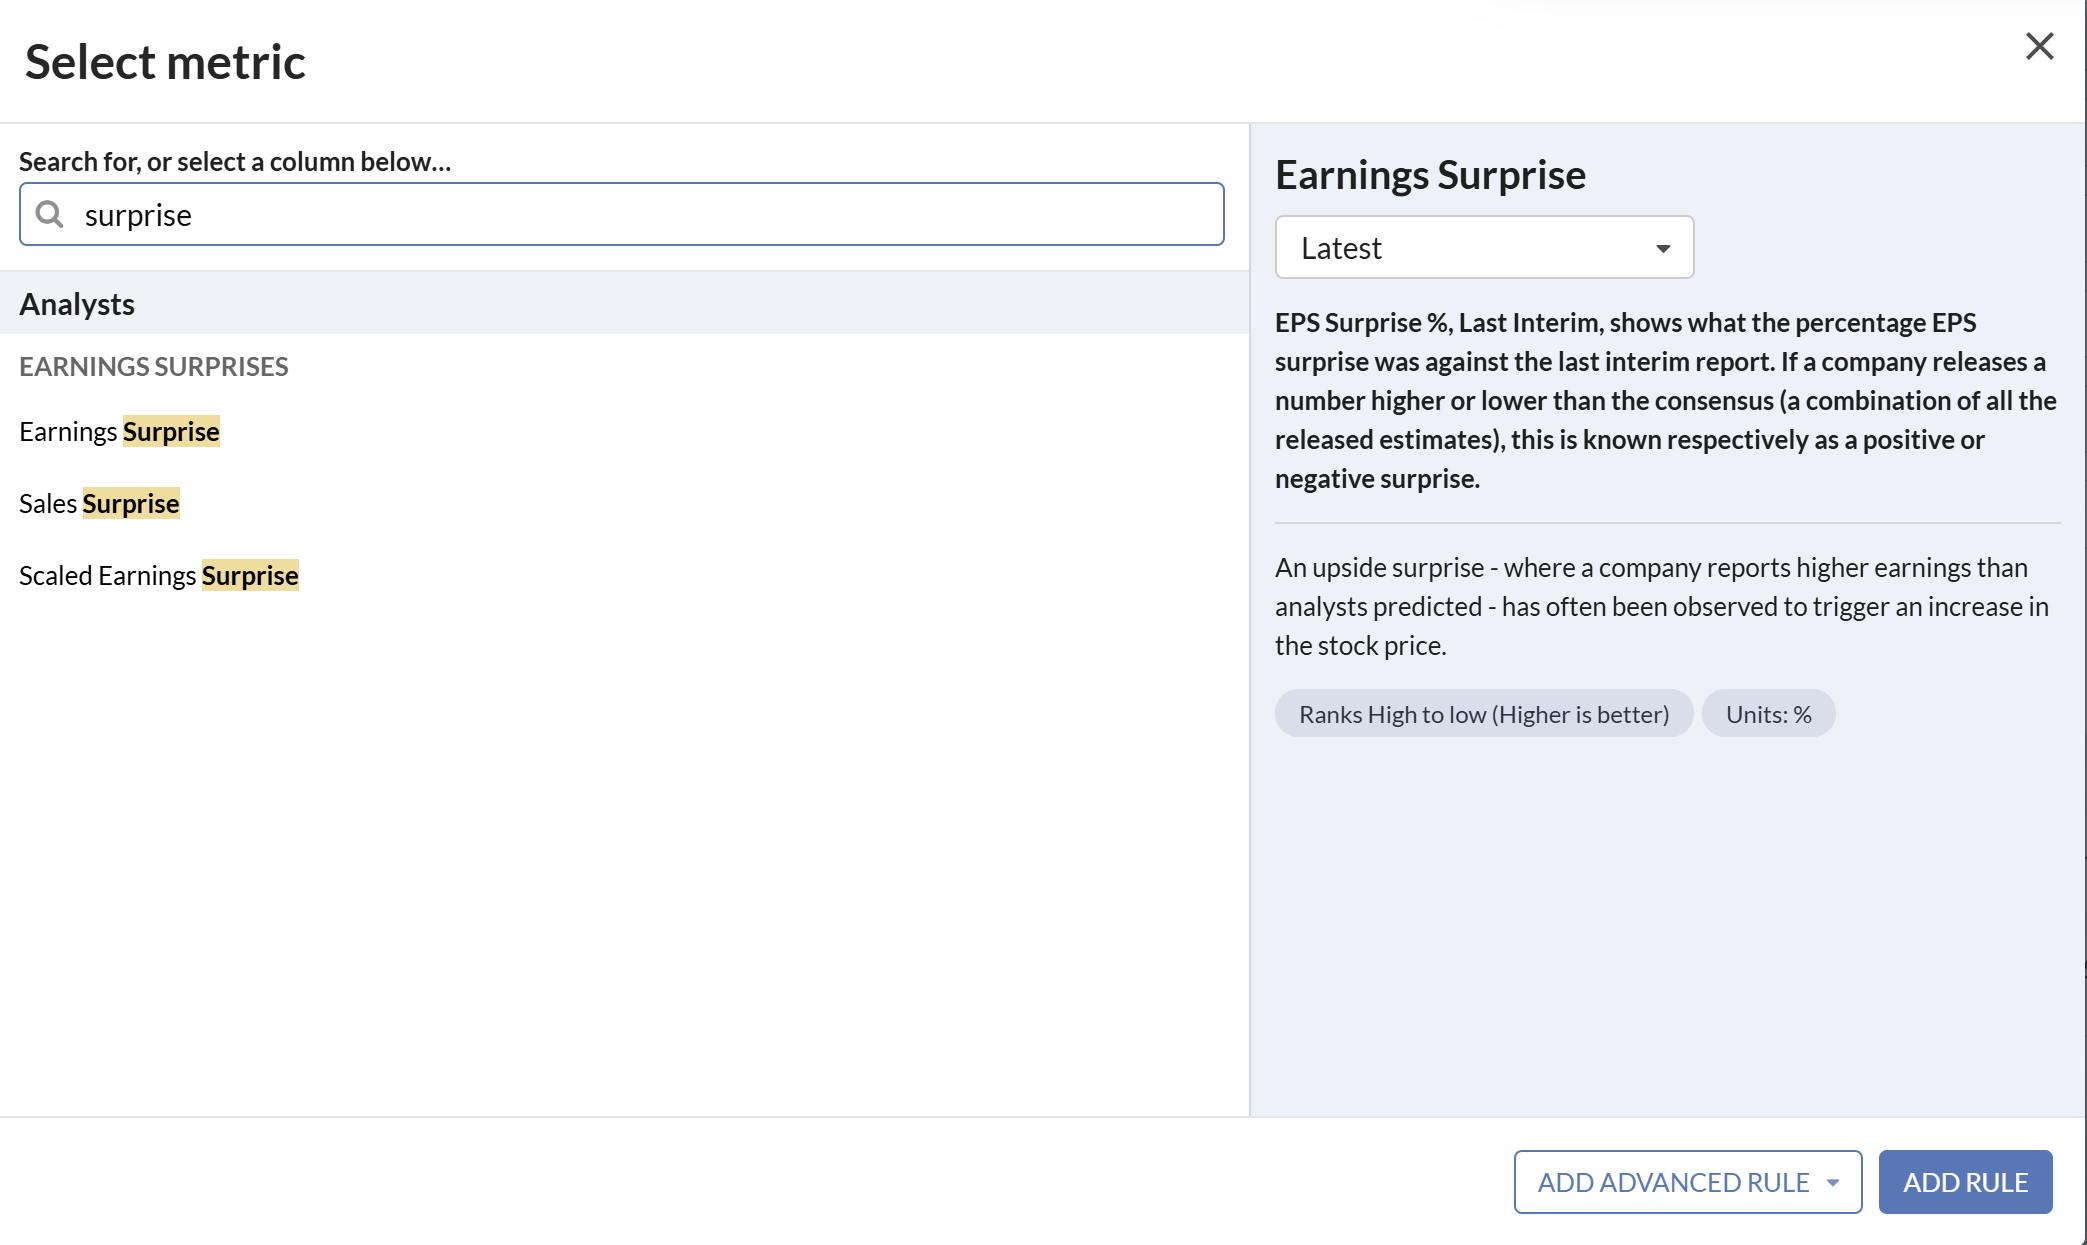Screen dimensions: 2087x1245
Task: Click the Ranks High to low tag
Action: point(1484,714)
